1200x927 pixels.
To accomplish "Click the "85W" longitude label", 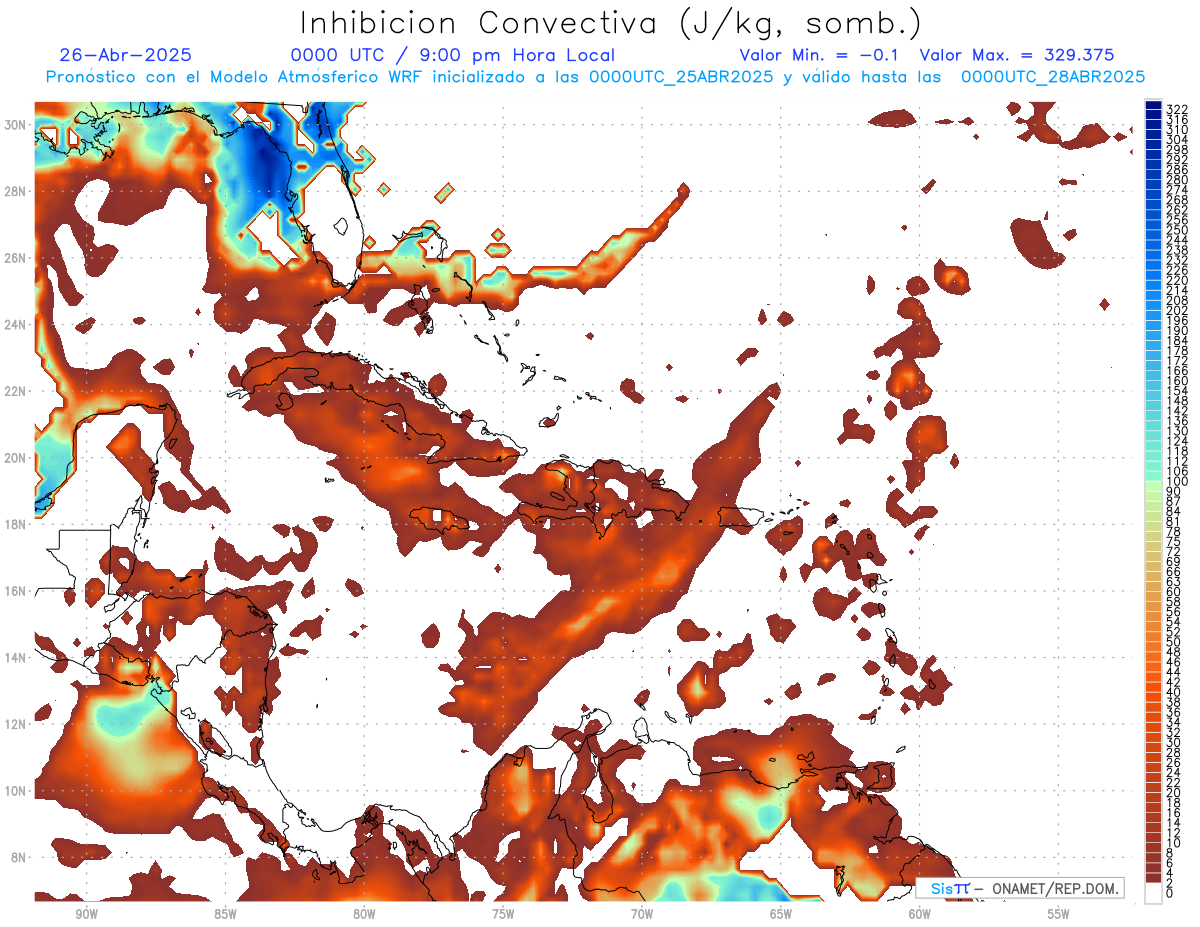I will point(224,914).
